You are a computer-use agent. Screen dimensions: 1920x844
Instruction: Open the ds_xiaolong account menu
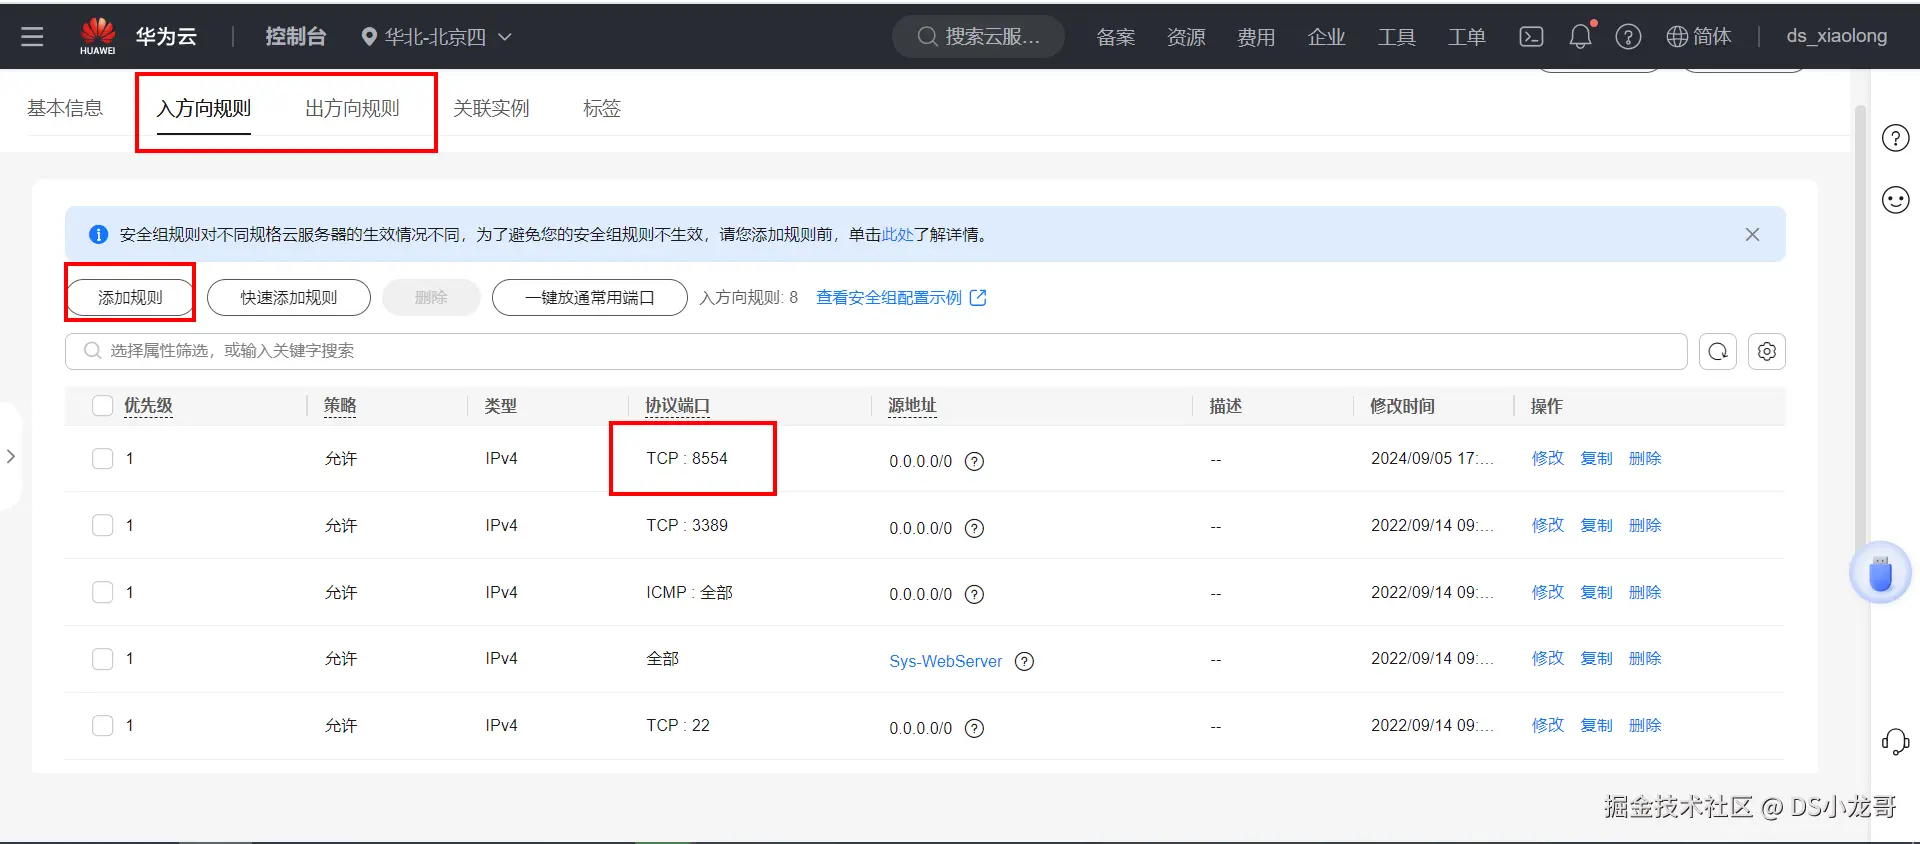1836,36
